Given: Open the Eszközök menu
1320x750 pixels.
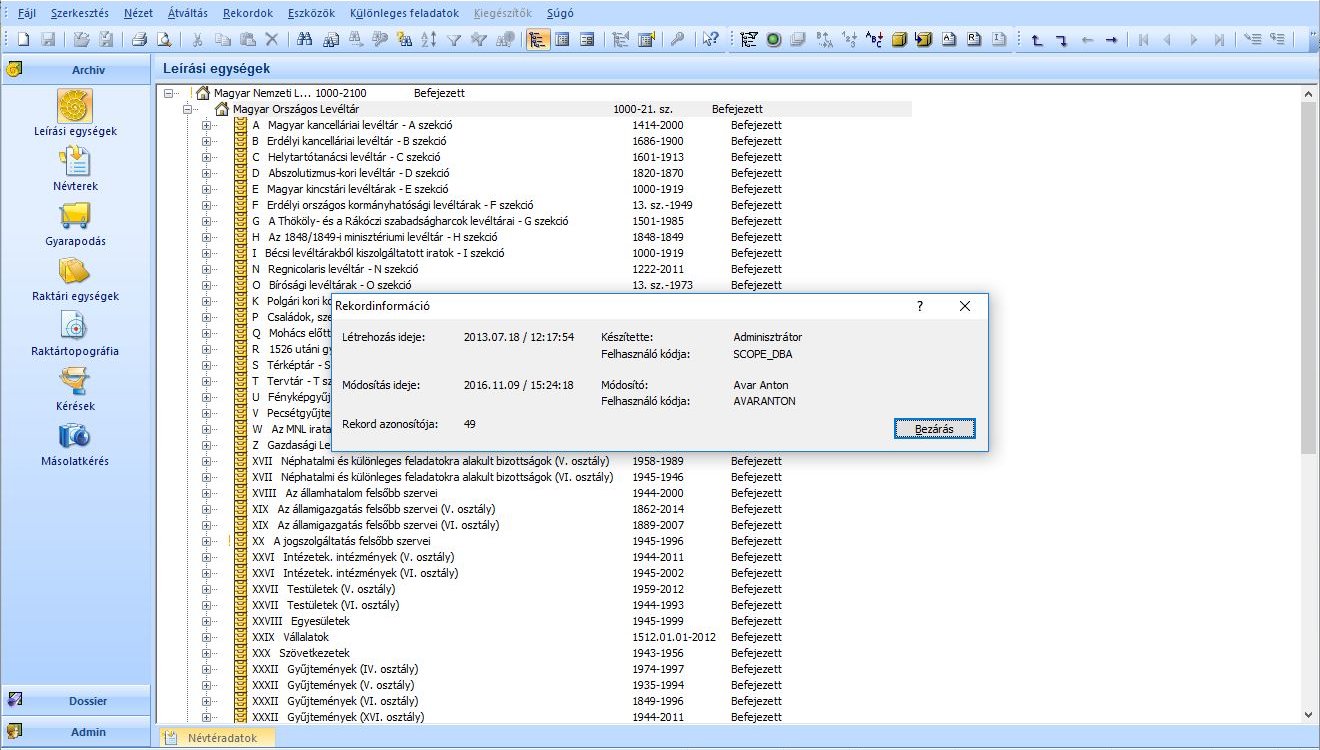Looking at the screenshot, I should pyautogui.click(x=310, y=14).
